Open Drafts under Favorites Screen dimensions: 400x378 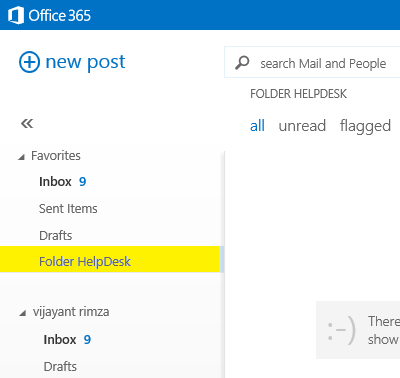pos(56,235)
